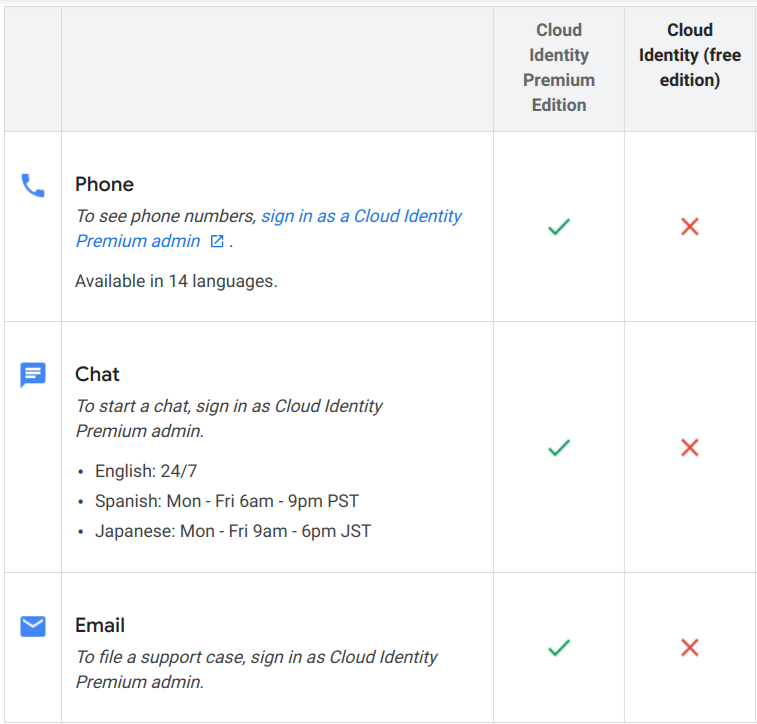Click the red X in the Chat row
Screen dimensions: 757x724
690,447
